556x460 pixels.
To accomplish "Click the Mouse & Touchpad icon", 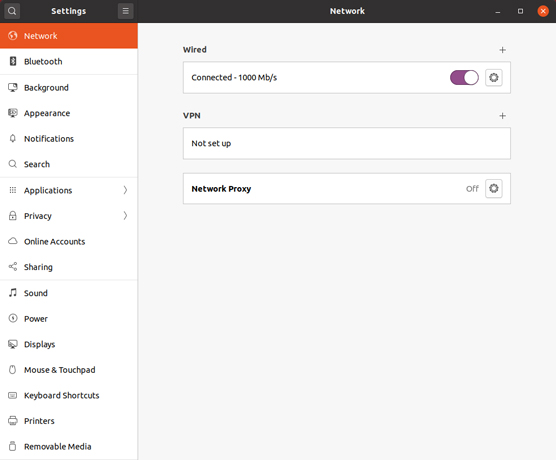I will [x=13, y=370].
